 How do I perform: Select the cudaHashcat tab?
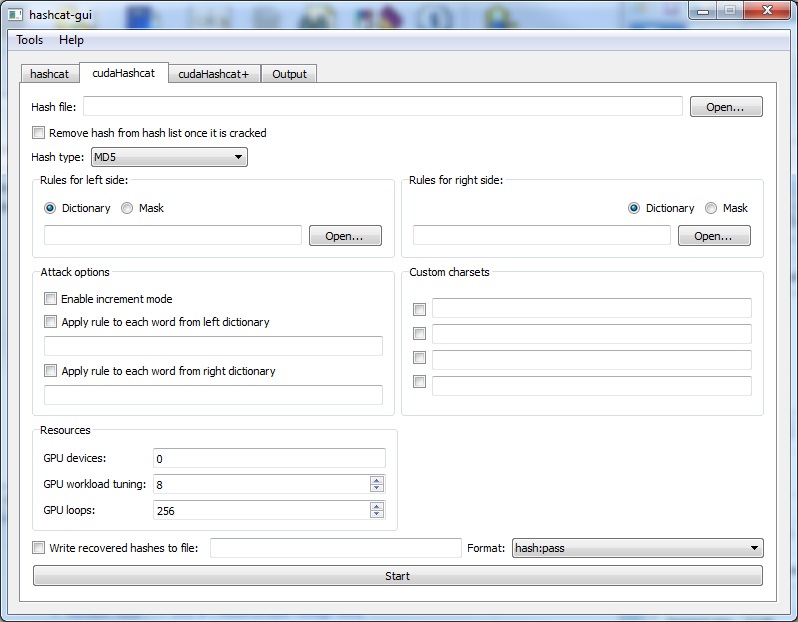tap(124, 73)
